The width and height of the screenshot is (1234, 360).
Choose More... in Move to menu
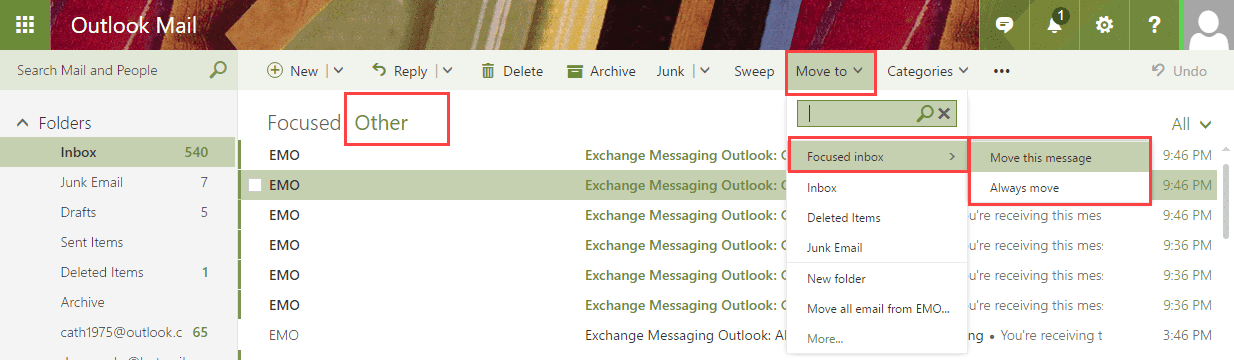point(877,338)
